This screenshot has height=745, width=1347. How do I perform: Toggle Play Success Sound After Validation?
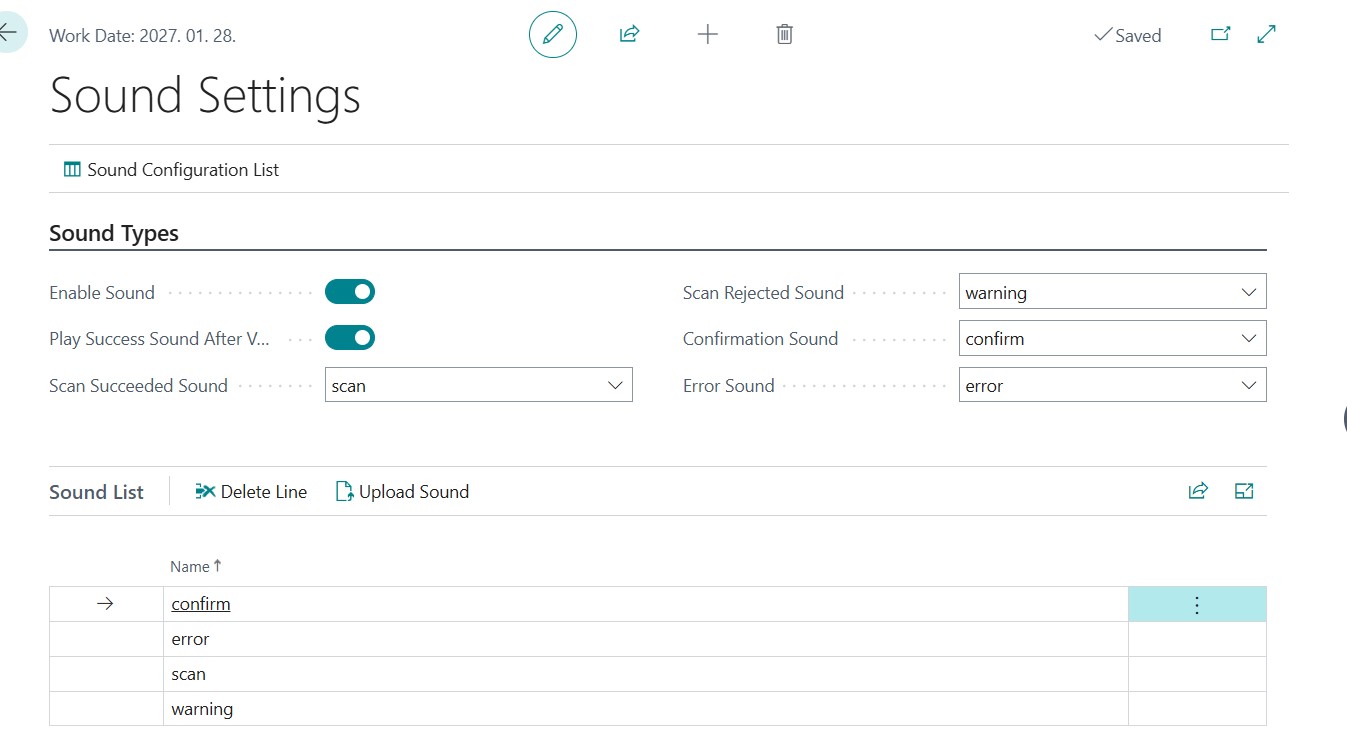coord(350,338)
